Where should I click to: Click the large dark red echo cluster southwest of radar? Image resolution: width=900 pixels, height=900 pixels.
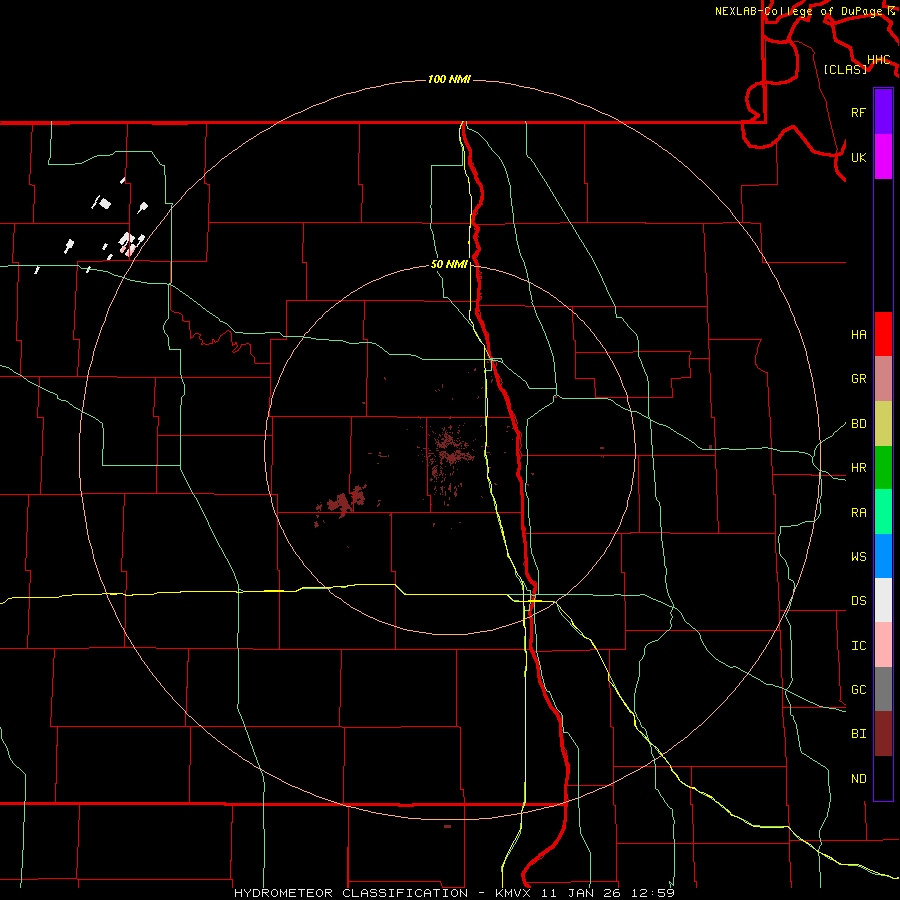pyautogui.click(x=342, y=502)
